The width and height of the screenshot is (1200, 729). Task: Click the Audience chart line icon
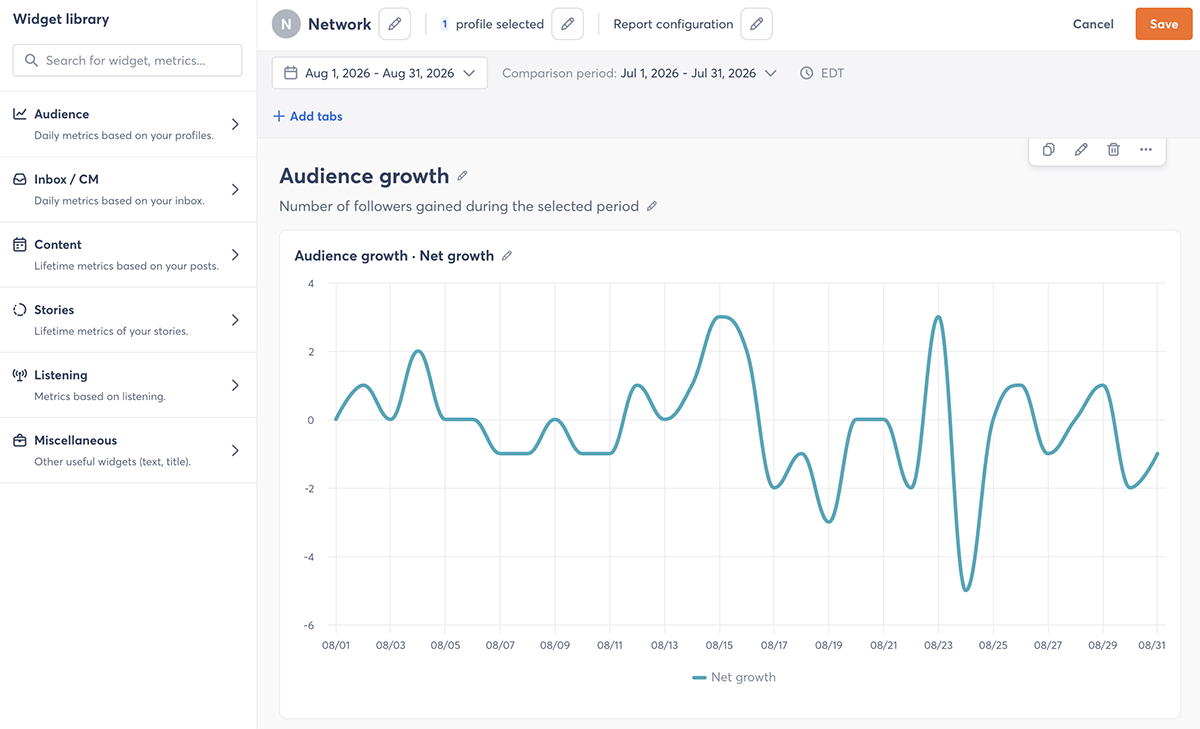pyautogui.click(x=20, y=114)
